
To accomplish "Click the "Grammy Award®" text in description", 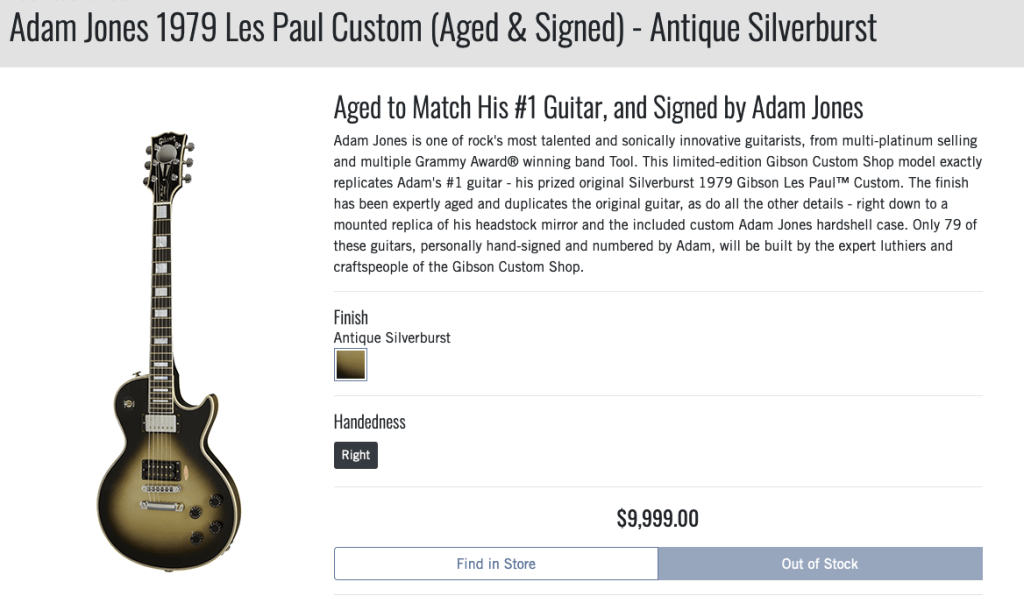I will tap(467, 161).
